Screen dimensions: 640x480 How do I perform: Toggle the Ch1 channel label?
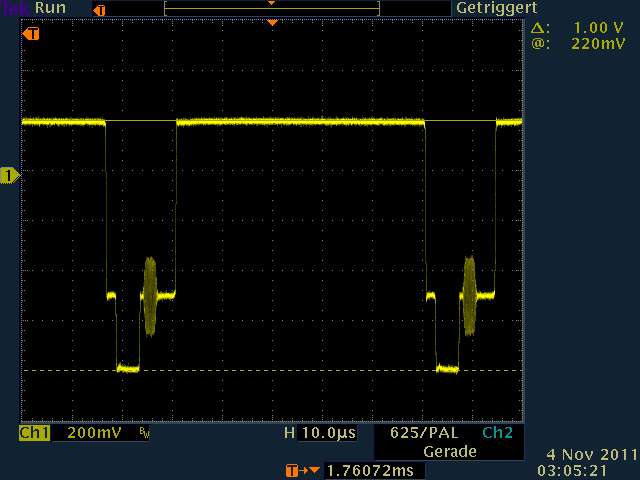(34, 433)
